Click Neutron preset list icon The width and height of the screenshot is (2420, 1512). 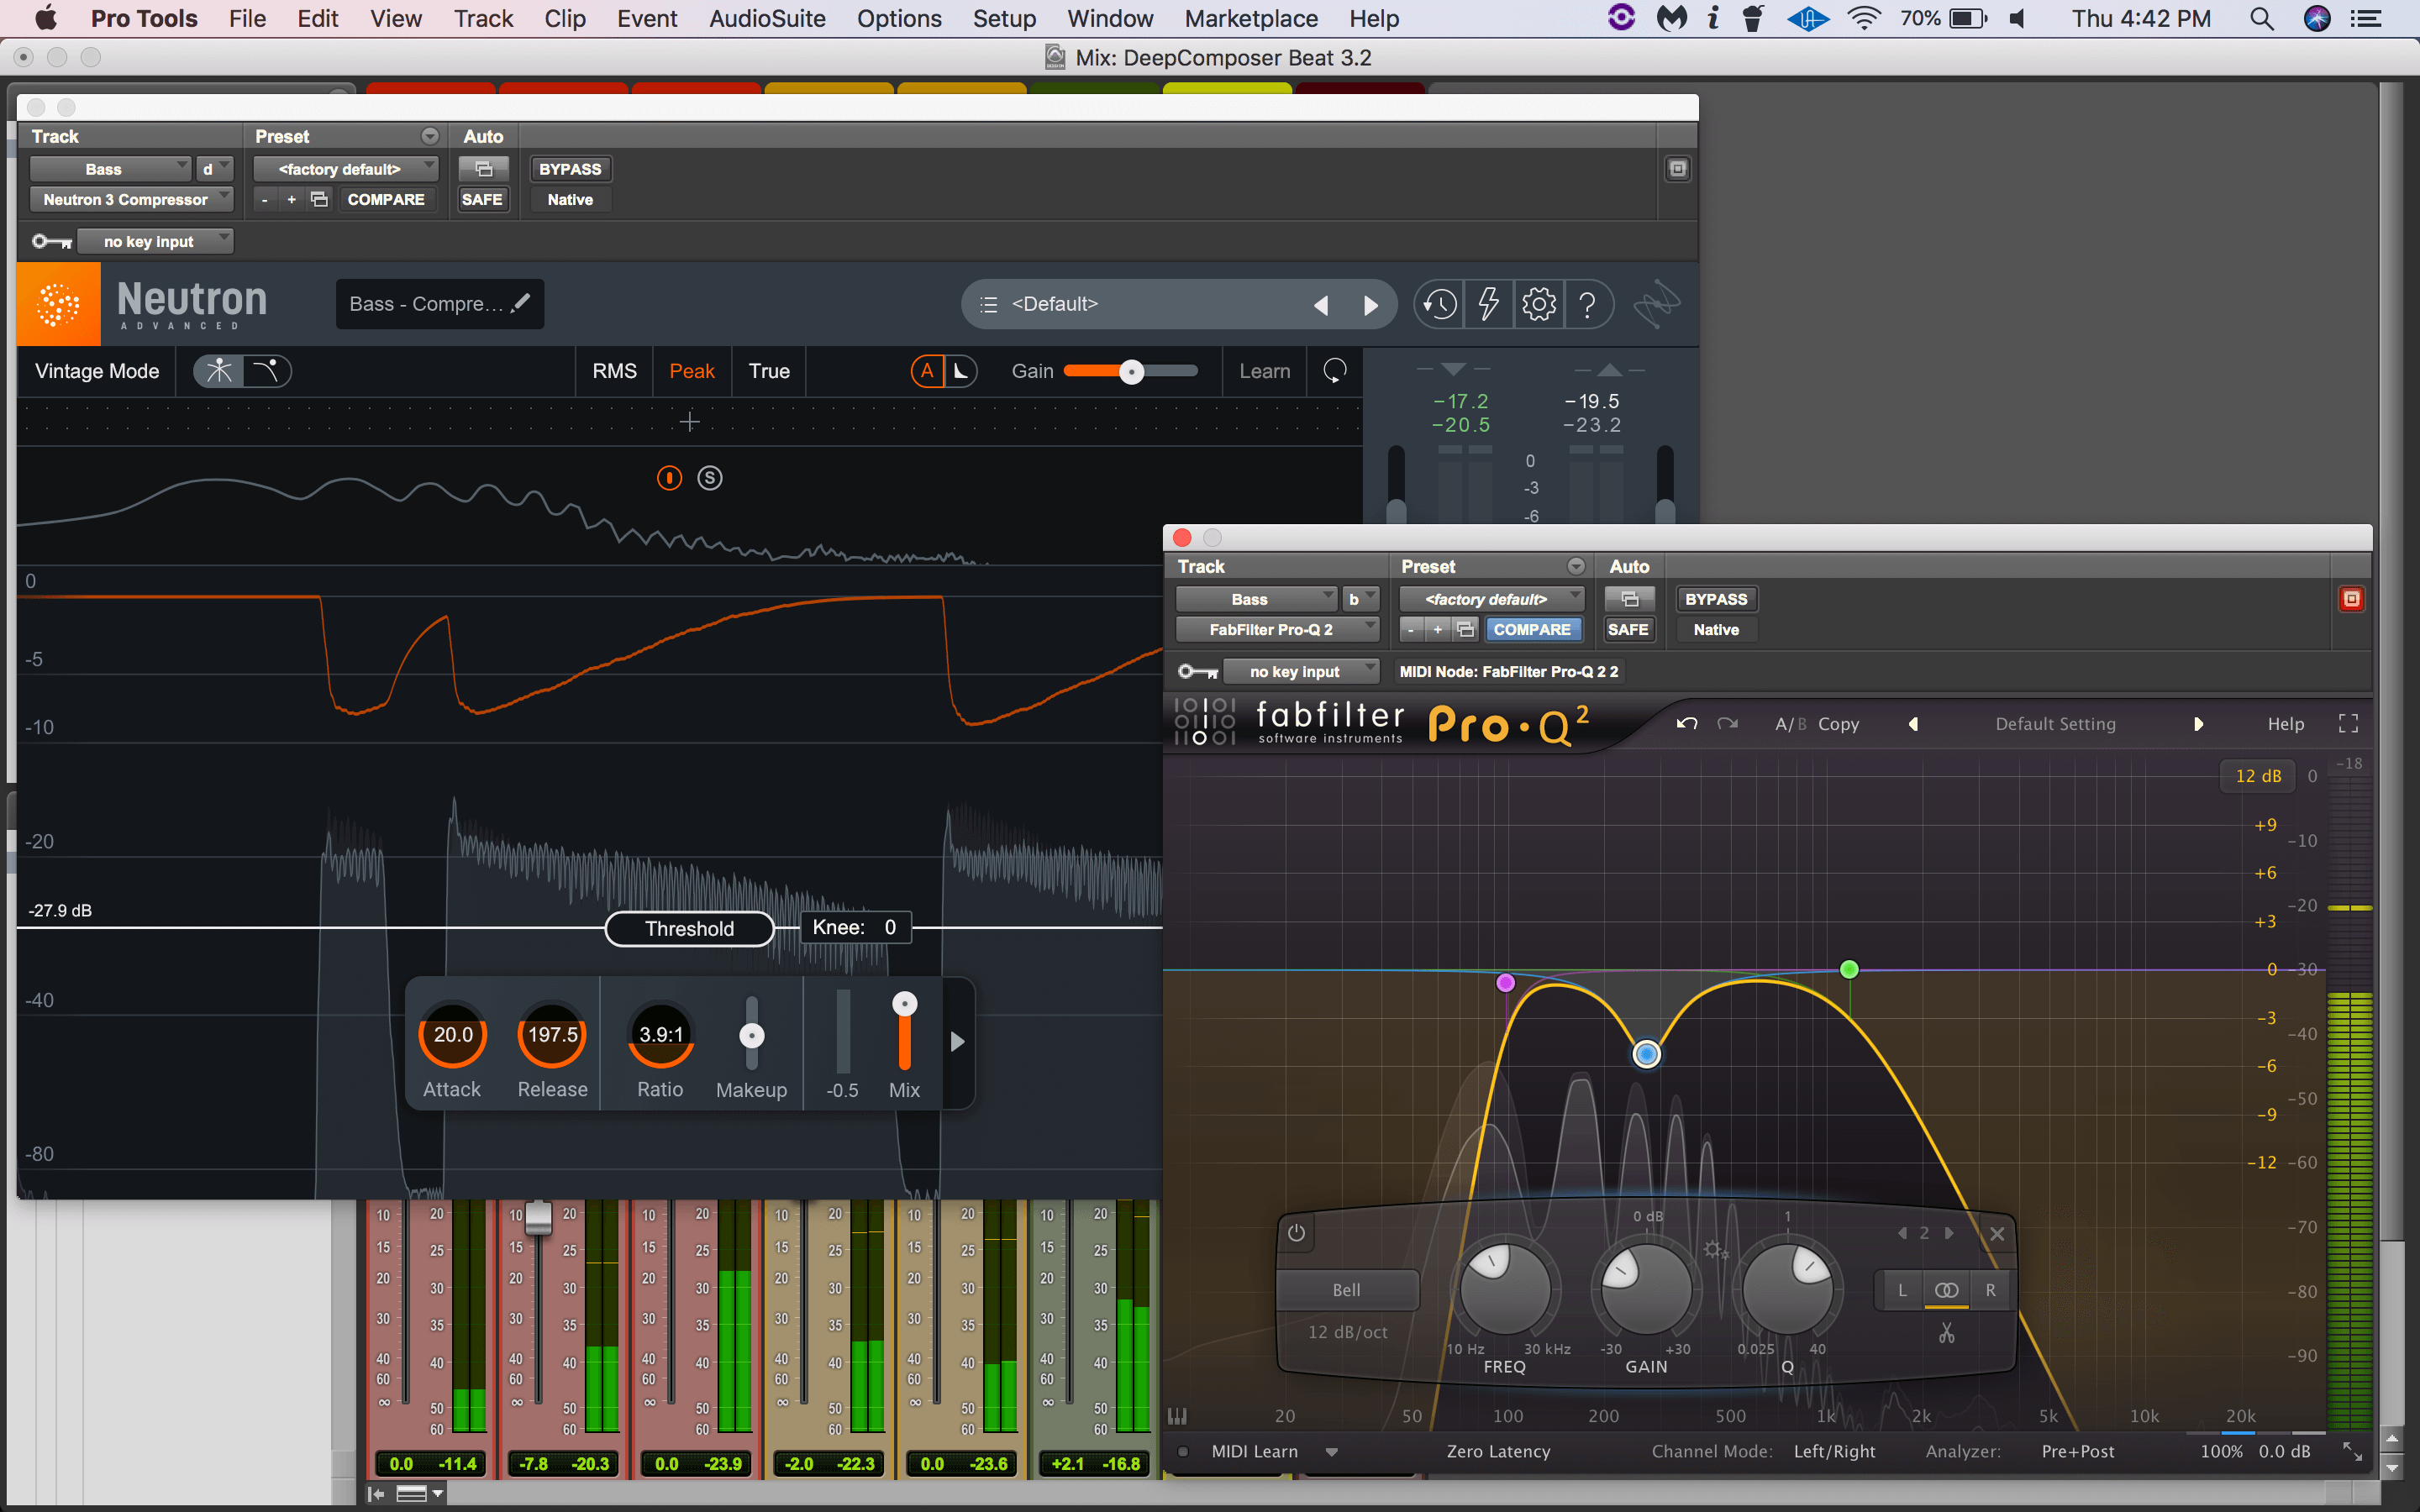(x=989, y=304)
